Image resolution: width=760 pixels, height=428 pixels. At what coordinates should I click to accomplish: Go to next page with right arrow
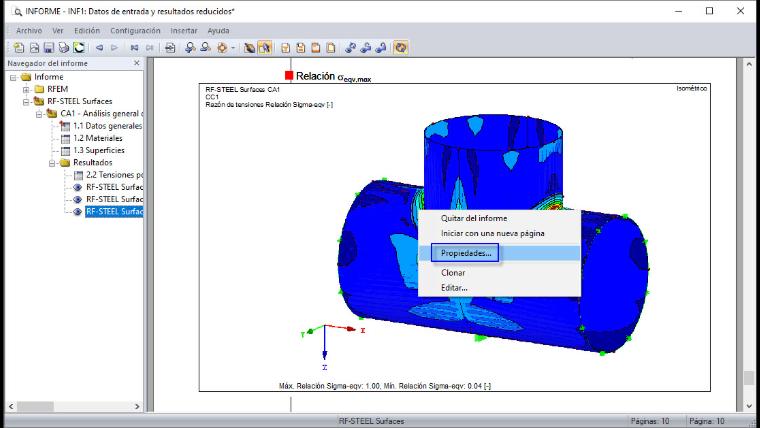click(x=114, y=48)
